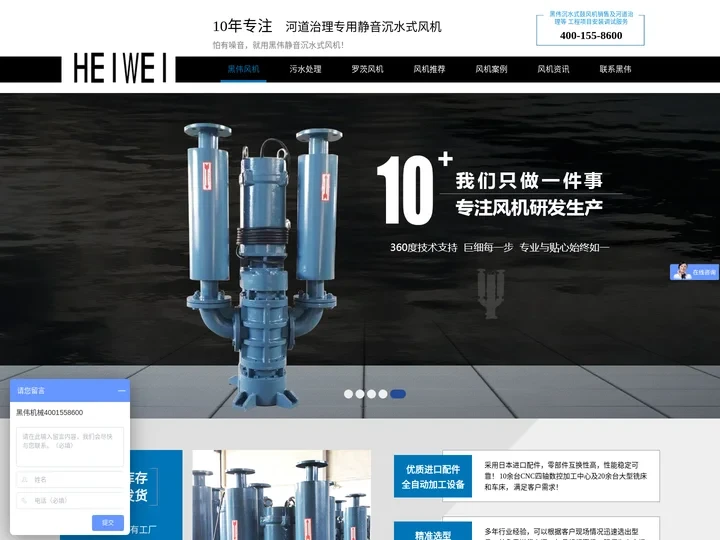Screen dimensions: 720x540
Task: Click the 360度技术支持 banner subtitle
Action: tap(500, 248)
